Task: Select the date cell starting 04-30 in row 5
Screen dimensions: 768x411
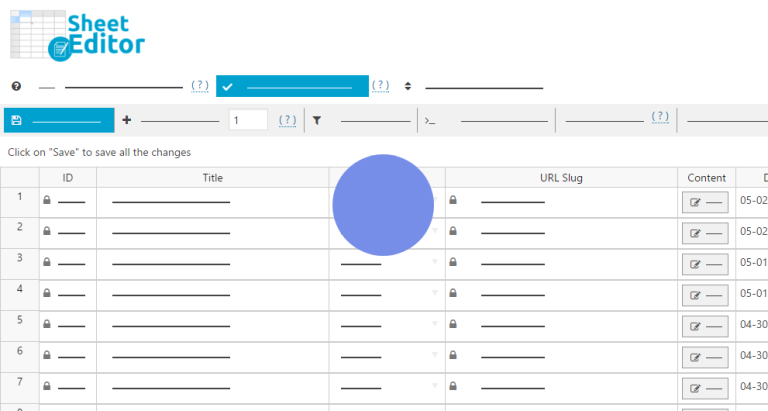Action: pyautogui.click(x=752, y=326)
